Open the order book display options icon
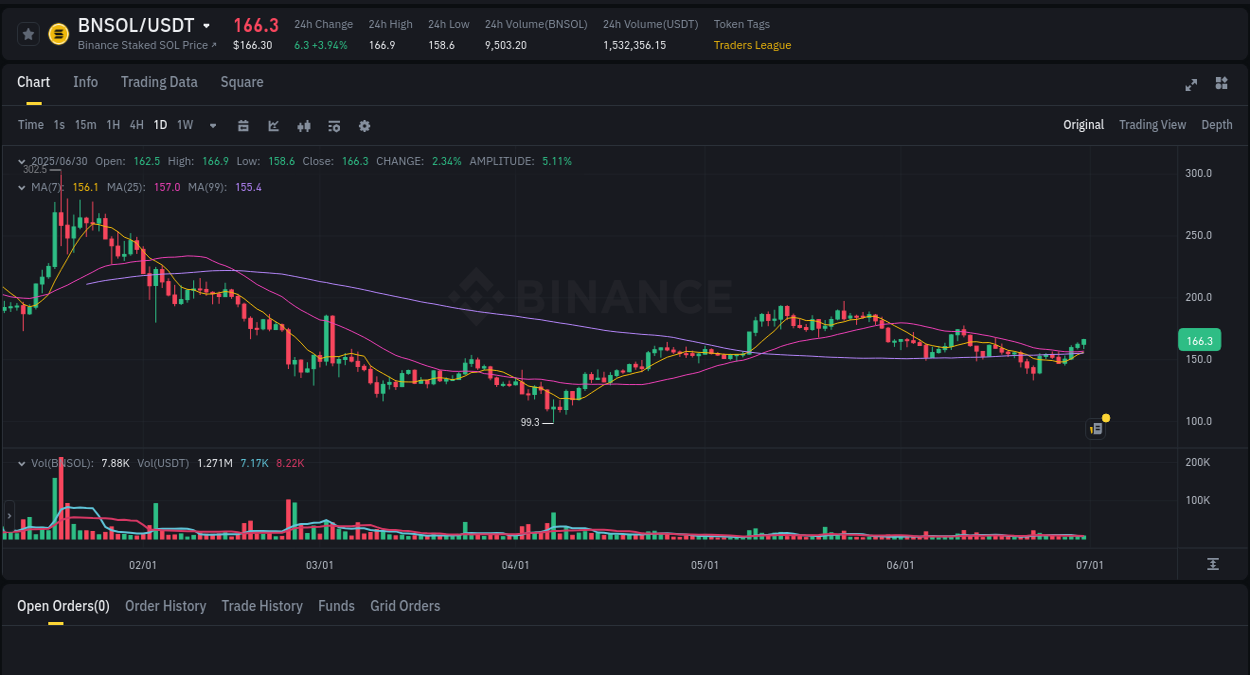Viewport: 1250px width, 675px height. (x=333, y=125)
